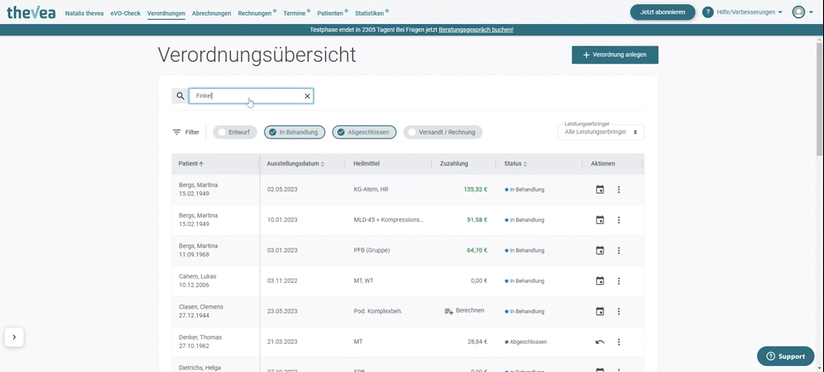Open three-dot menu for Cahem, Lukas row
The height and width of the screenshot is (372, 824).
click(x=619, y=281)
